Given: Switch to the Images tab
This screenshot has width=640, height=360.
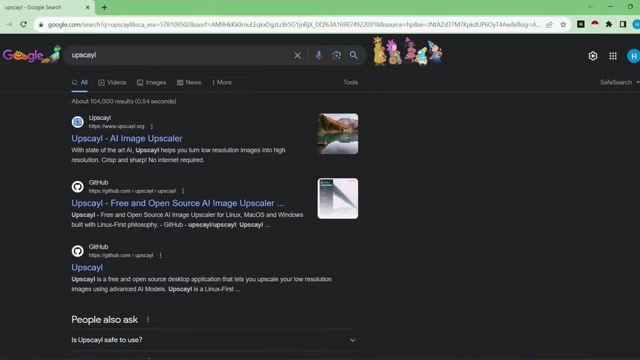Looking at the screenshot, I should 151,82.
